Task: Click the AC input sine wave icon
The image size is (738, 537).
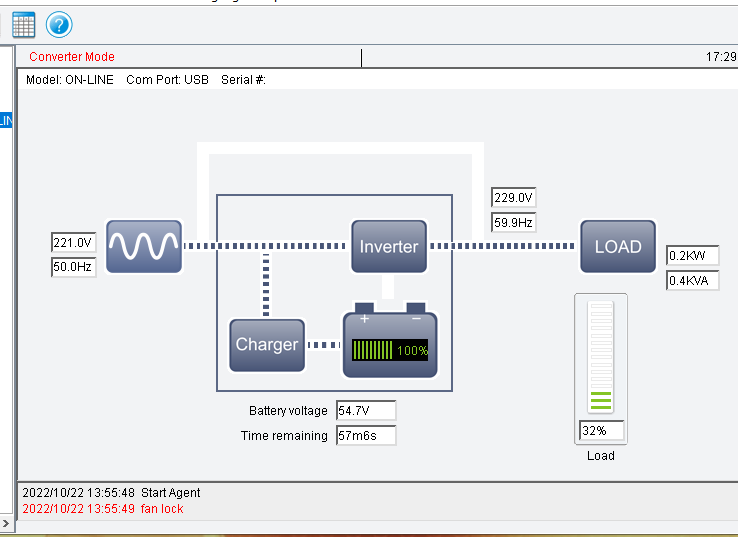Action: click(x=143, y=246)
